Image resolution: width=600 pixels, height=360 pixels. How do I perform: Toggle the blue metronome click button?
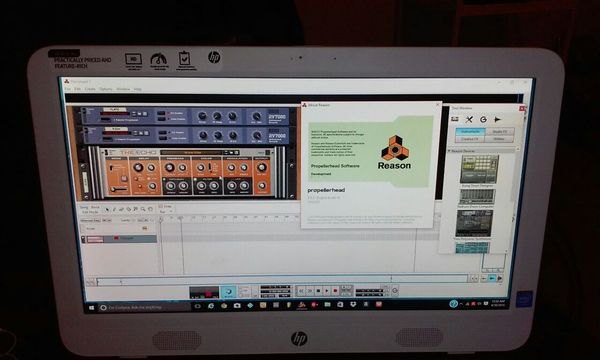[x=228, y=292]
